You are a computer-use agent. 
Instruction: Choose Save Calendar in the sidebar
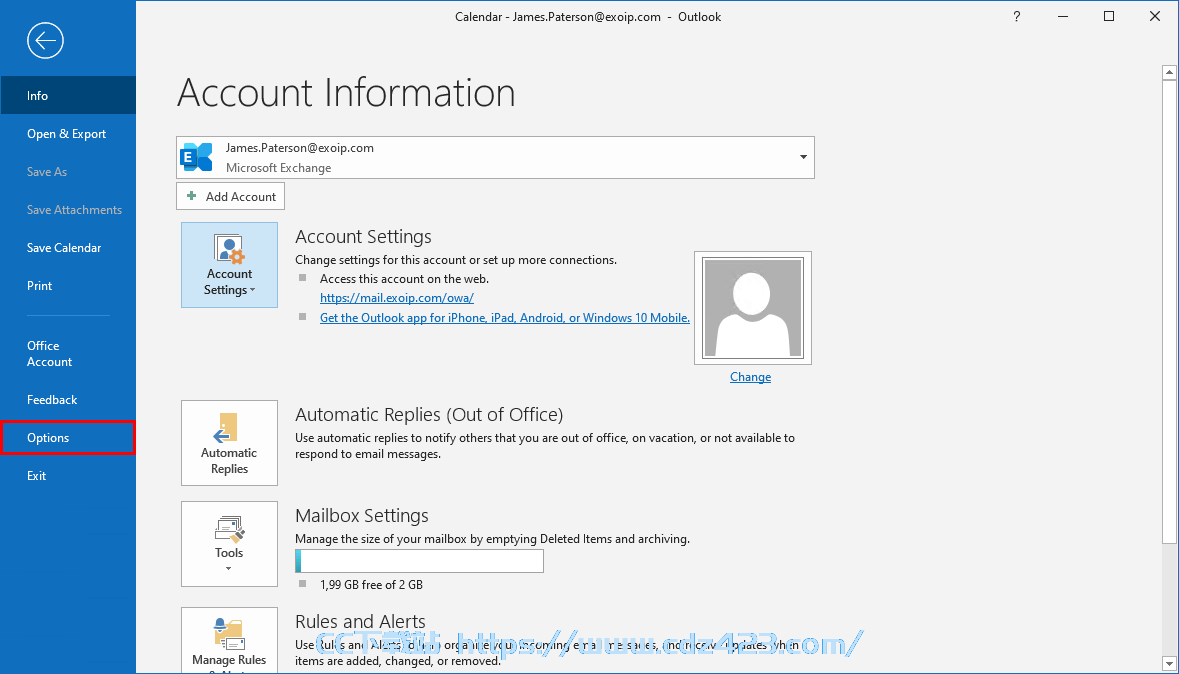tap(68, 247)
